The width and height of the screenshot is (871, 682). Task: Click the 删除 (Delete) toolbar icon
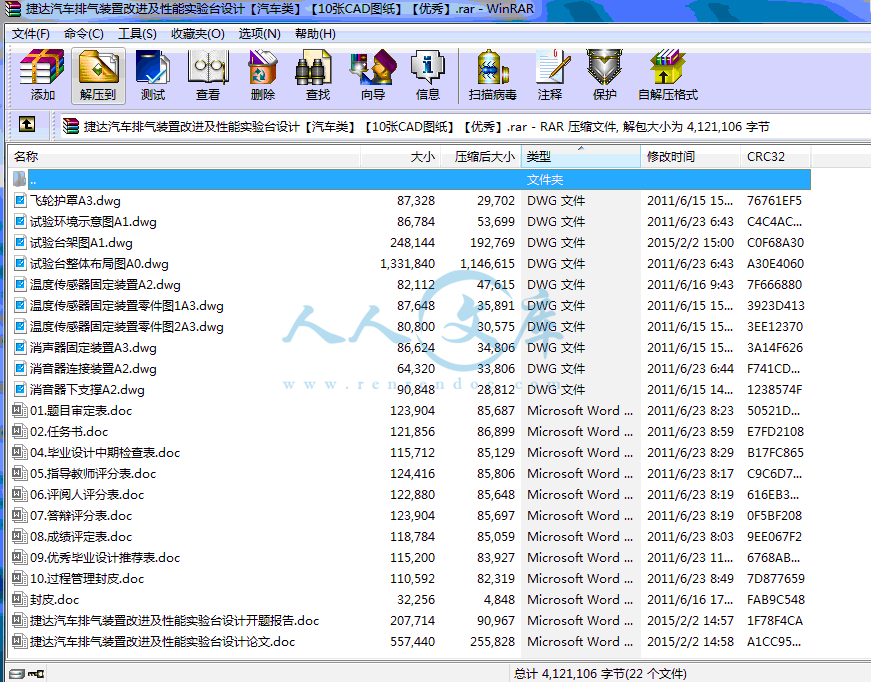(263, 75)
